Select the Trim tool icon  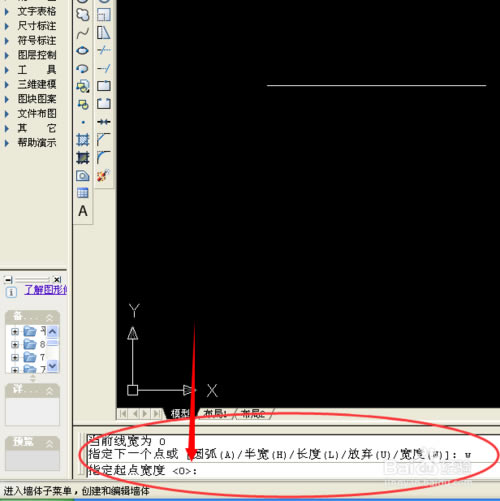104,50
